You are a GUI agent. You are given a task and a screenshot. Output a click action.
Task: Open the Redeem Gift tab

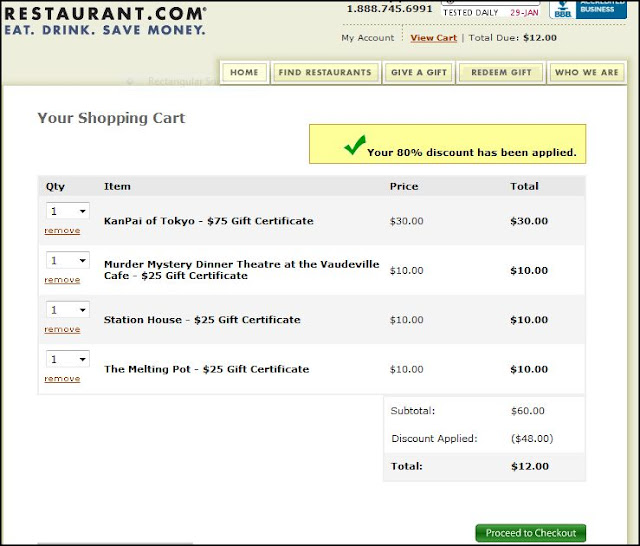click(501, 73)
